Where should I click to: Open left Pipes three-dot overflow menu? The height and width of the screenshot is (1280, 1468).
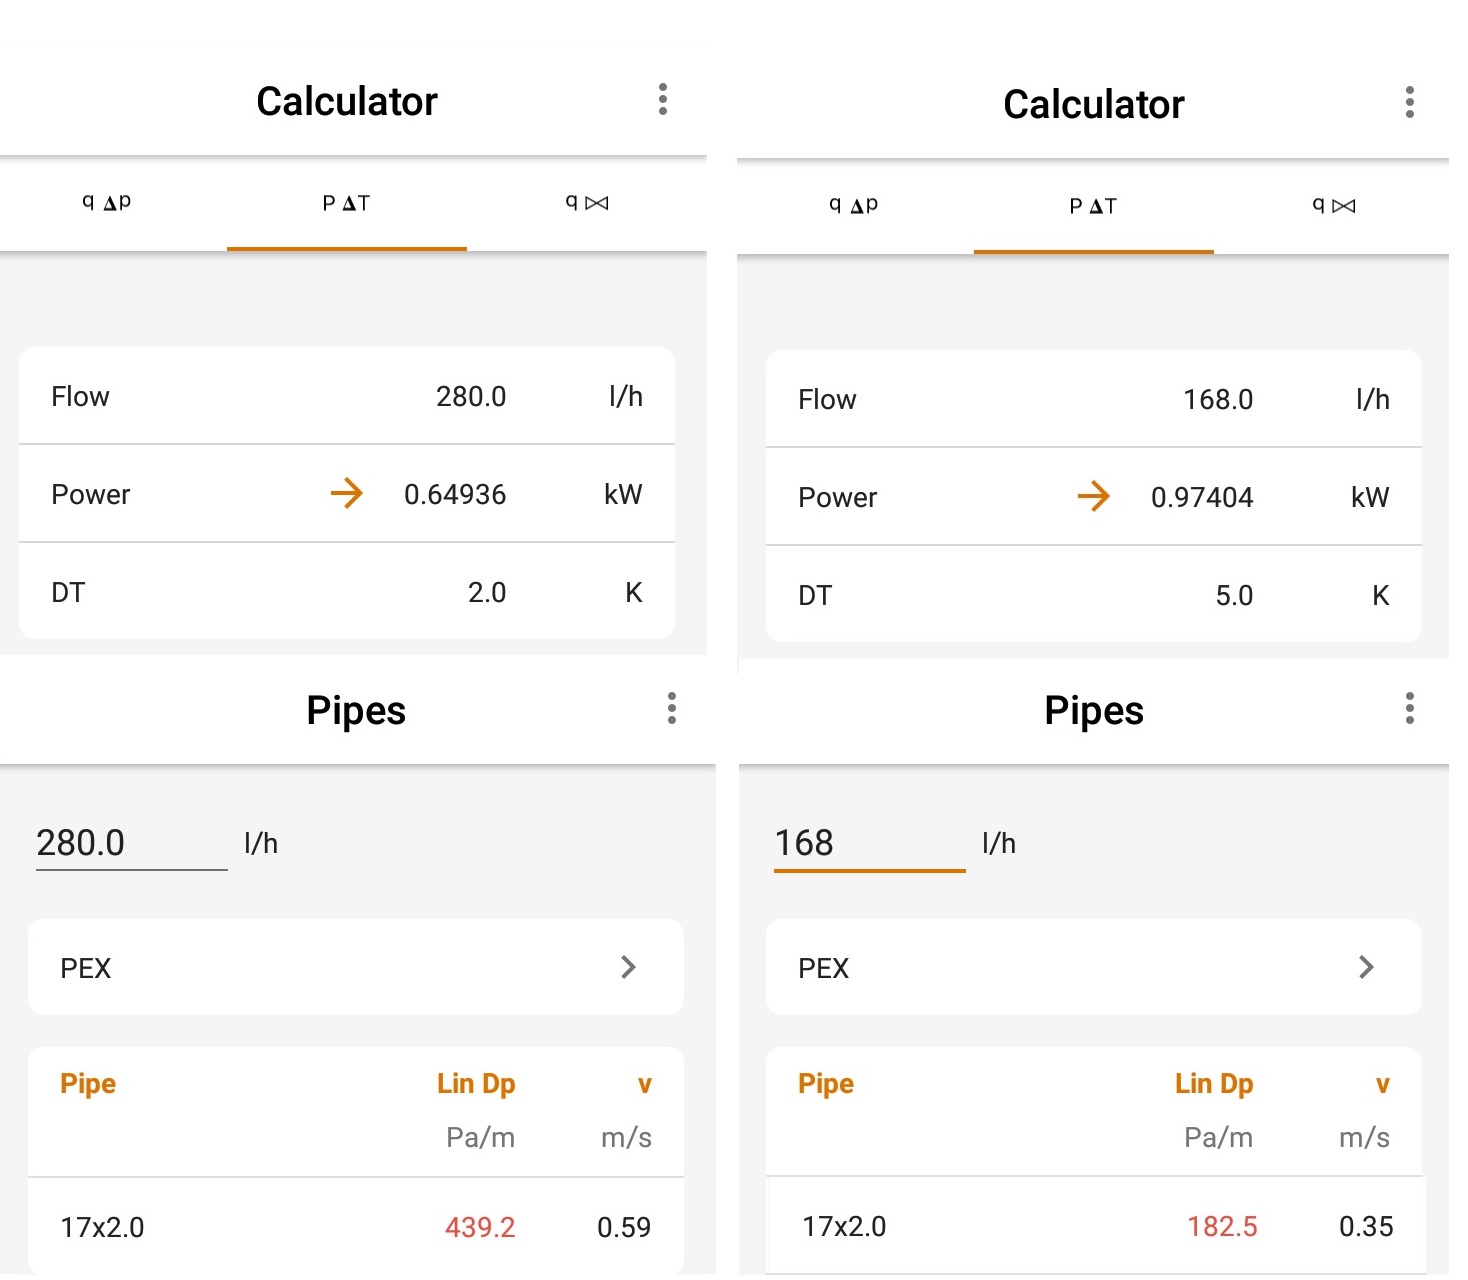tap(671, 708)
